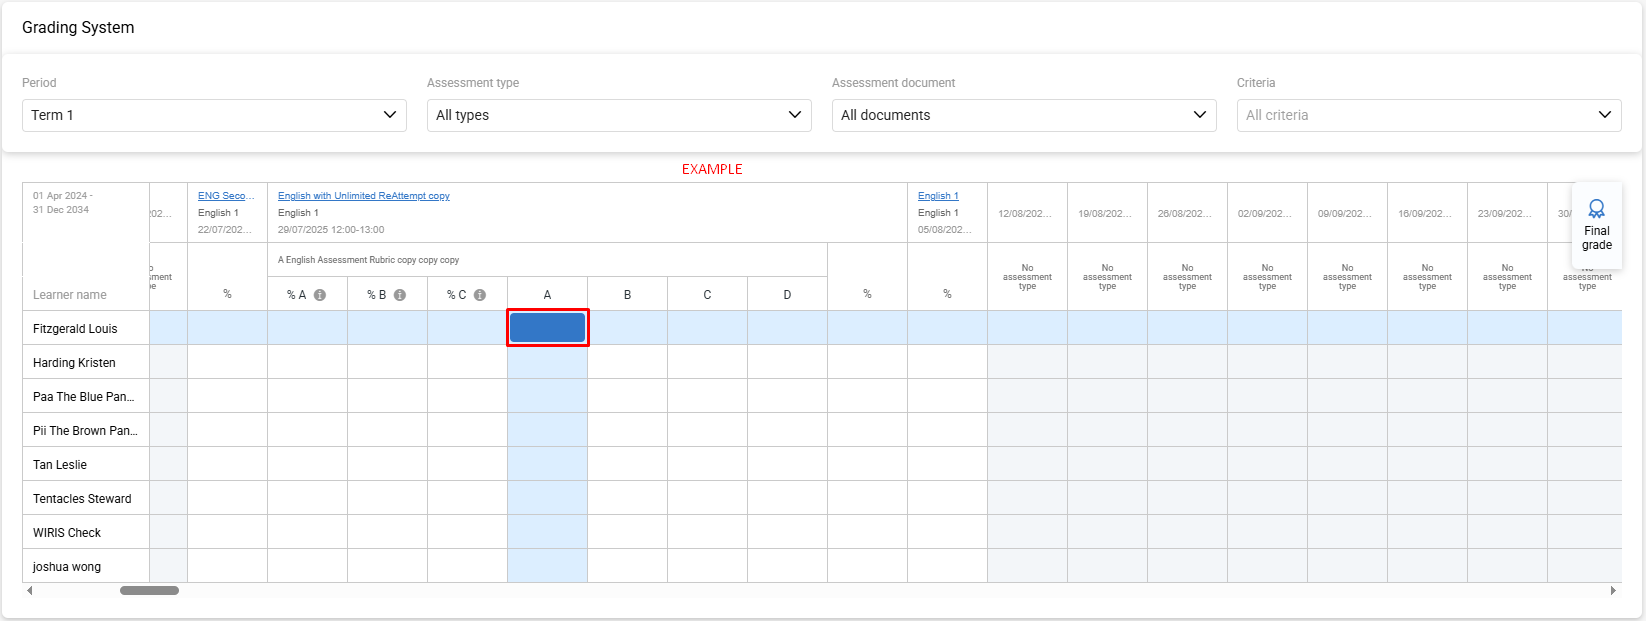
Task: Expand the Criteria dropdown
Action: click(1428, 115)
